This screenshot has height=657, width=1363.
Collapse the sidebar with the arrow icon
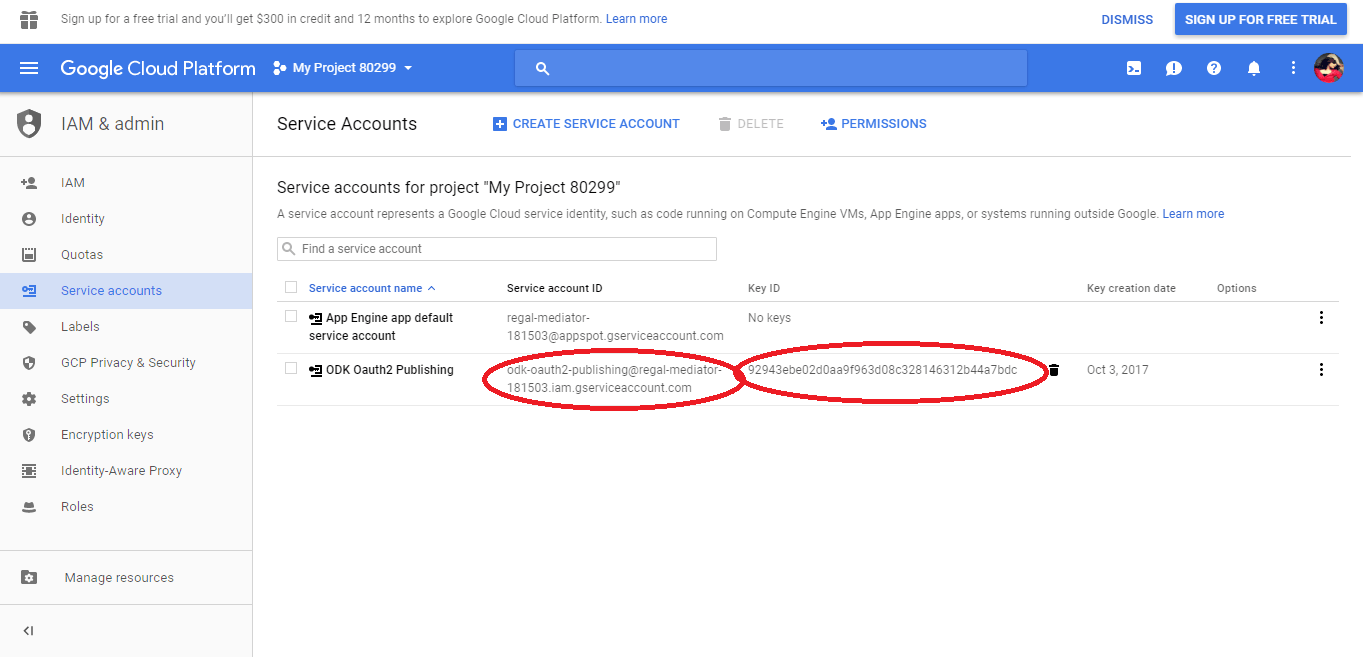[29, 631]
